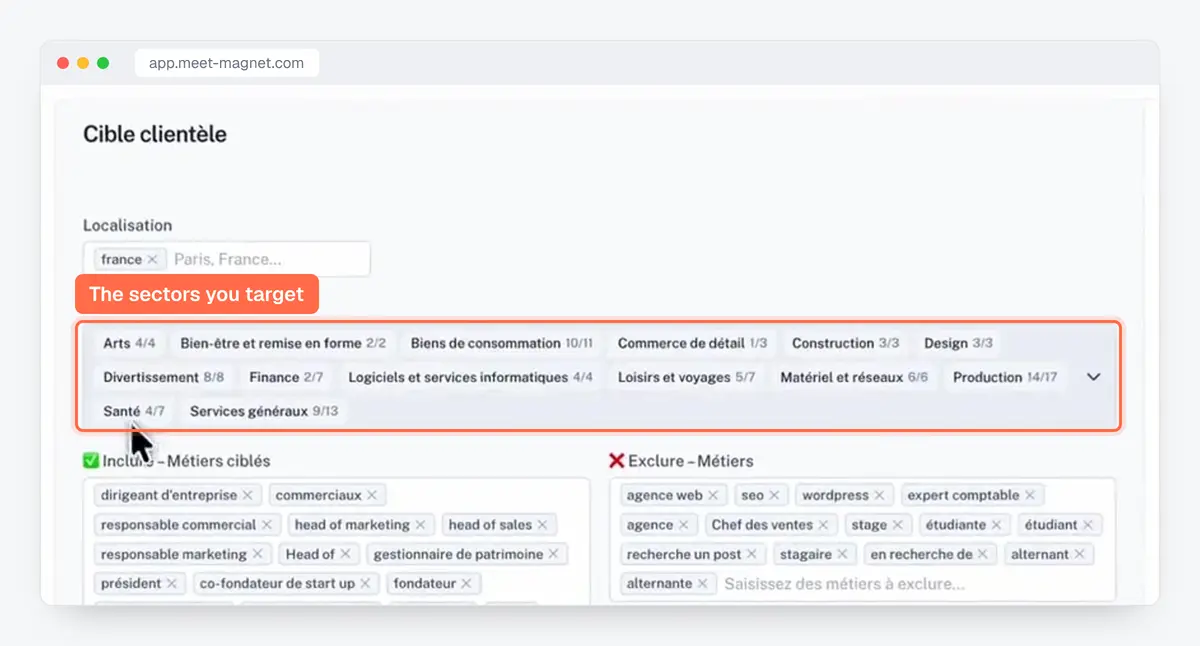Remove 'président' tag
This screenshot has width=1200, height=646.
171,583
